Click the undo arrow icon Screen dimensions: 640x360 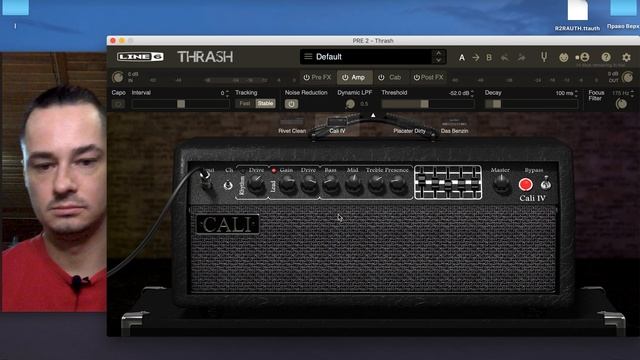505,58
